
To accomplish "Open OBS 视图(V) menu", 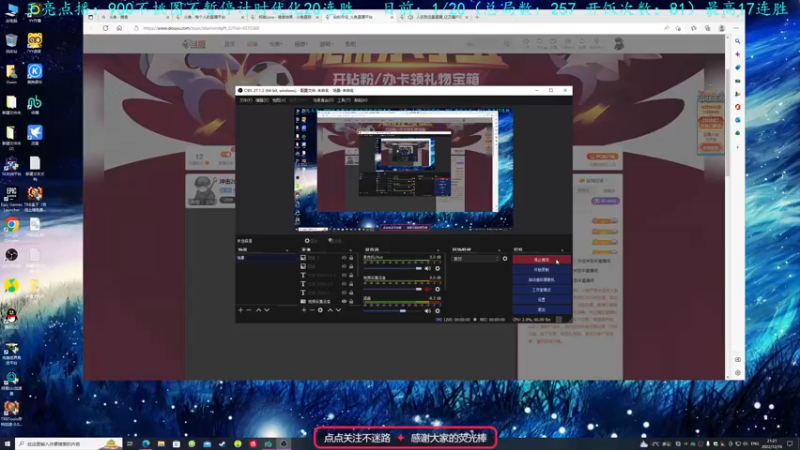I will click(279, 101).
